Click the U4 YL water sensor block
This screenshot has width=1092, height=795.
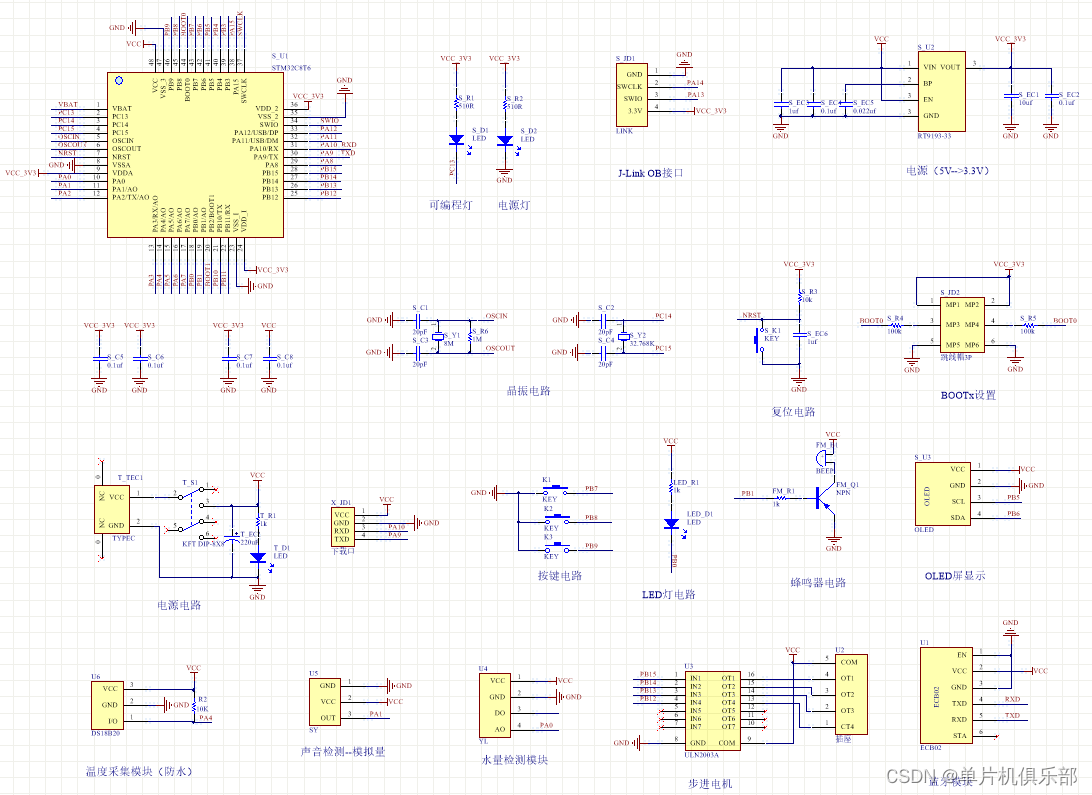pos(494,705)
